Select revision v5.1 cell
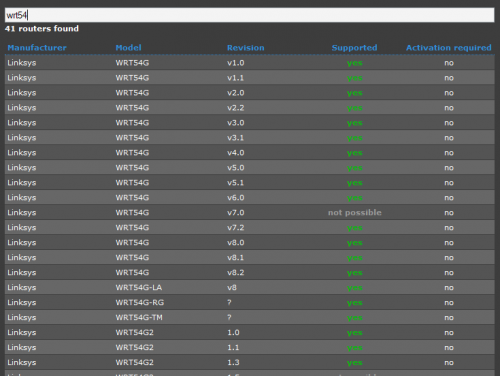Screen dimensions: 500x376 235,183
